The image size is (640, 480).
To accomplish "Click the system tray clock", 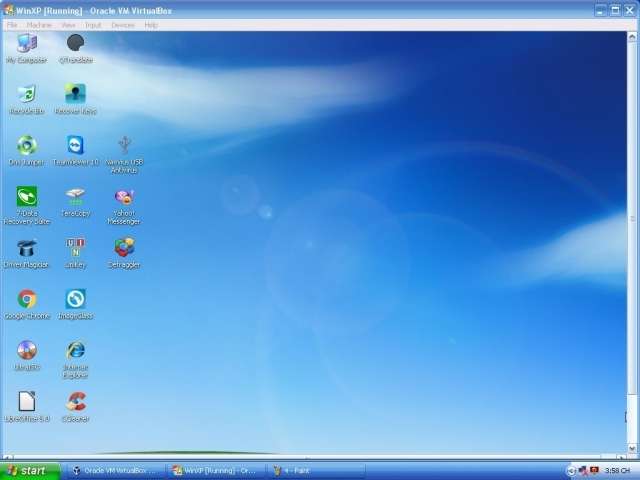I will (x=617, y=470).
